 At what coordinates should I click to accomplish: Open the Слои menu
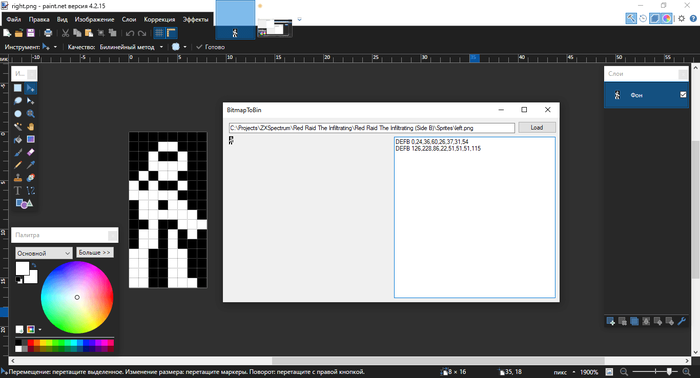point(129,19)
